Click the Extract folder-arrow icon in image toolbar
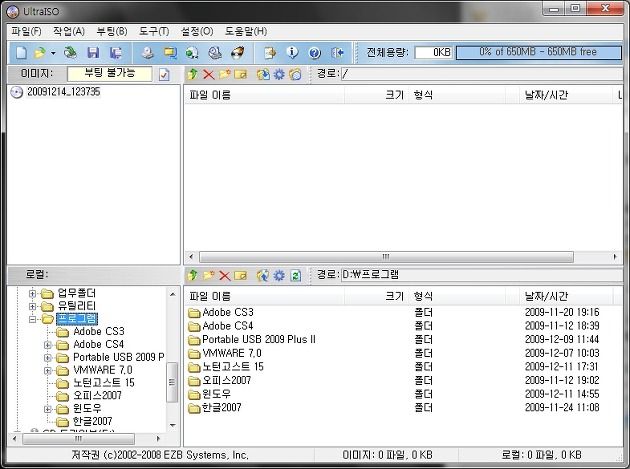Viewport: 630px width, 469px height. coord(263,74)
